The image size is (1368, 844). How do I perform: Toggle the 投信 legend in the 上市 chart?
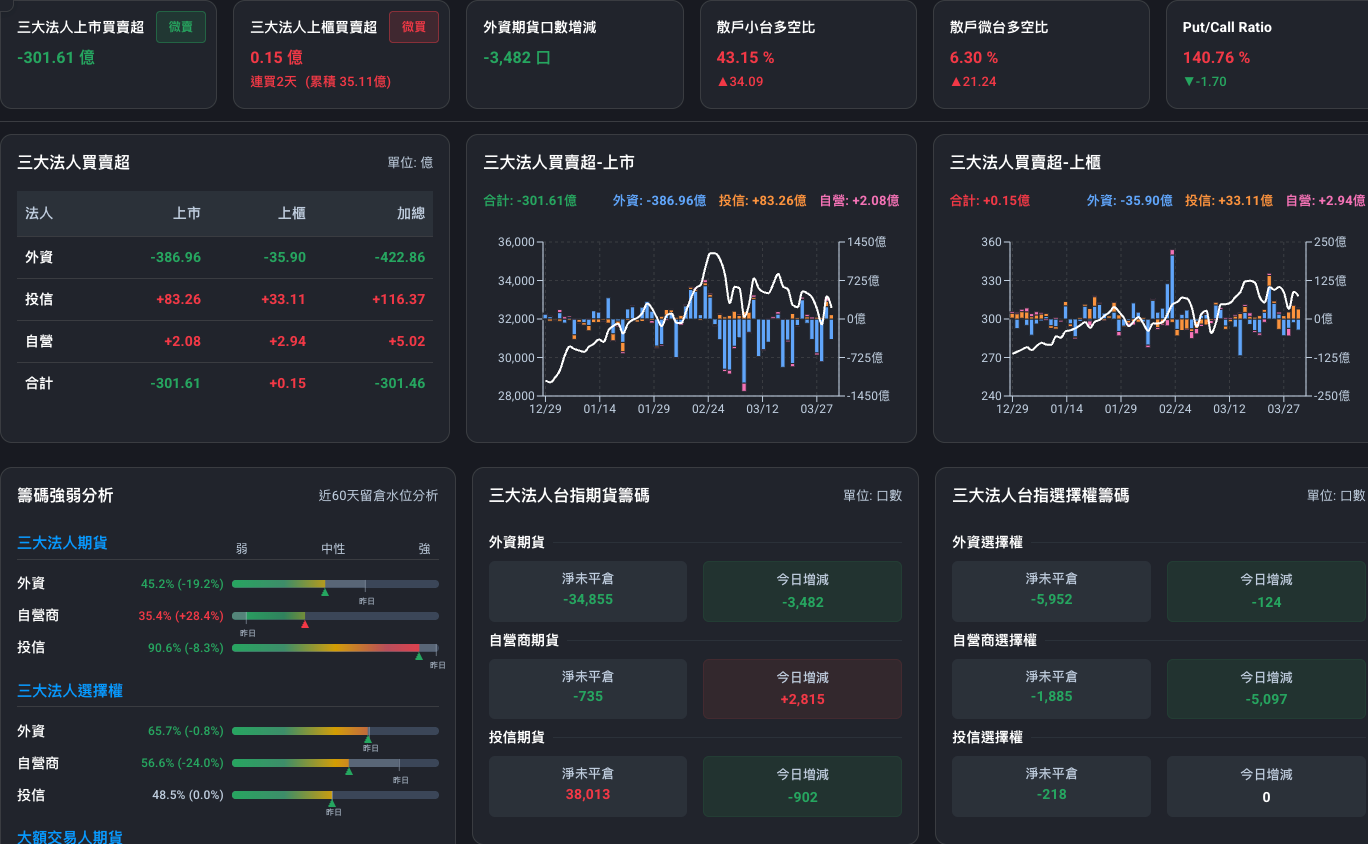coord(763,201)
